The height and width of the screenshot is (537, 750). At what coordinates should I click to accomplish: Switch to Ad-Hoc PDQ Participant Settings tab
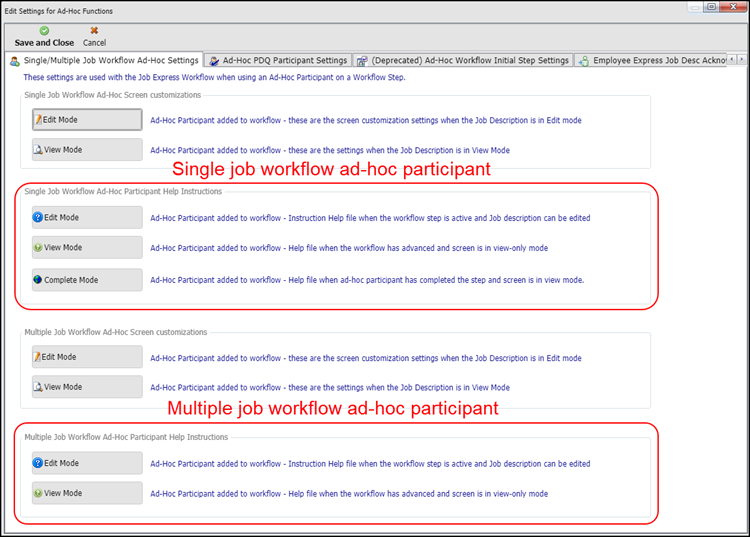pyautogui.click(x=278, y=60)
